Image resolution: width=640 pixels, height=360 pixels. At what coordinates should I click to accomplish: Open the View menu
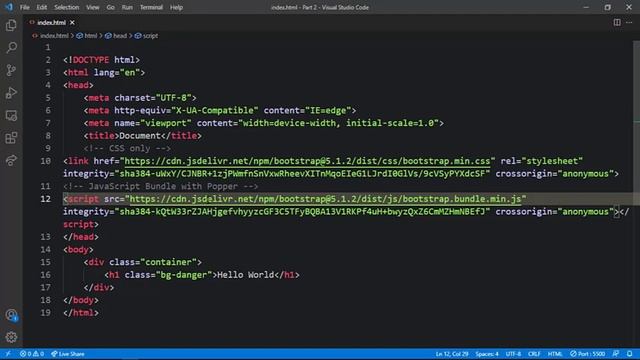click(93, 7)
